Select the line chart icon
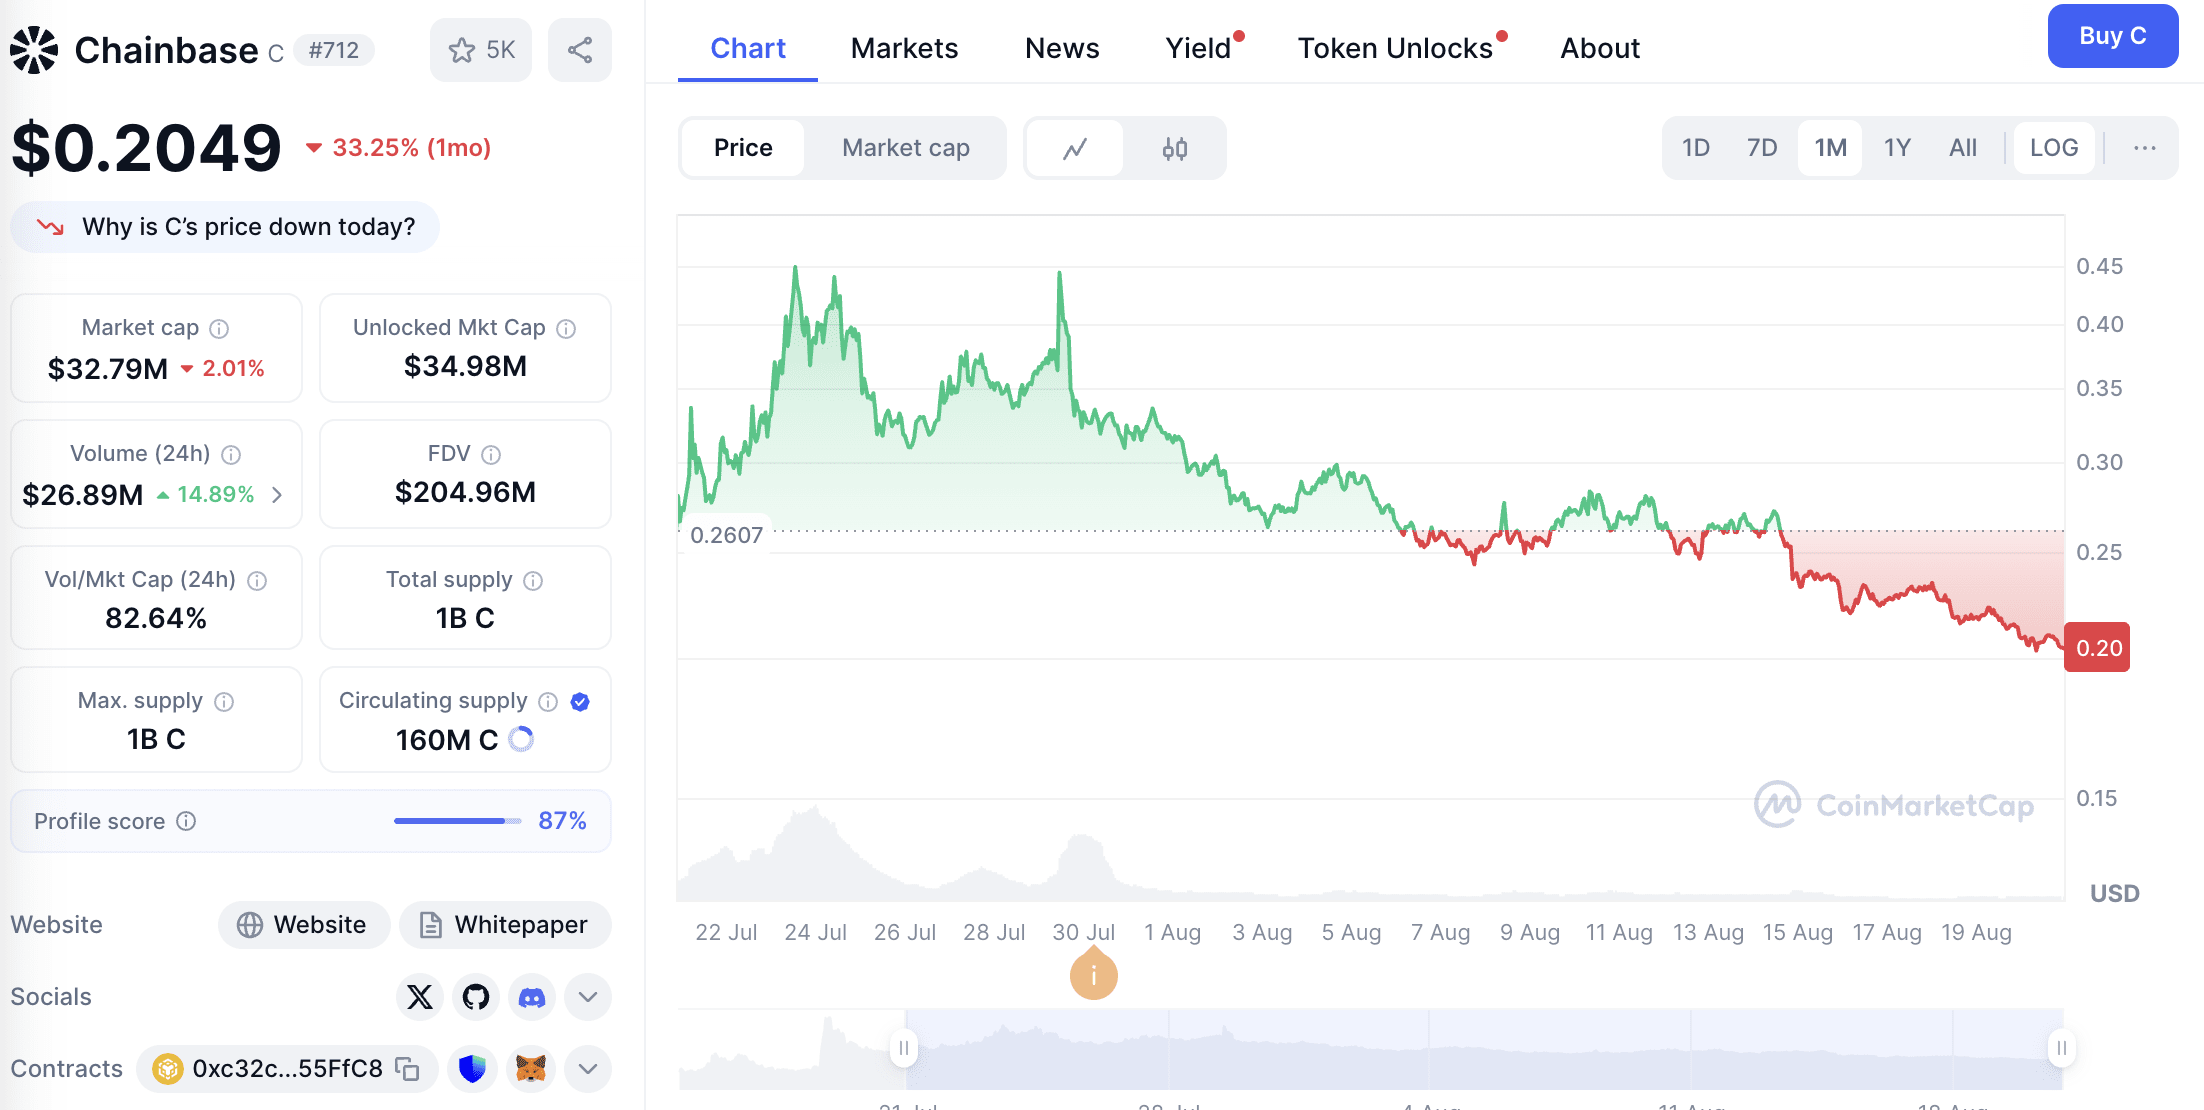 (1075, 148)
